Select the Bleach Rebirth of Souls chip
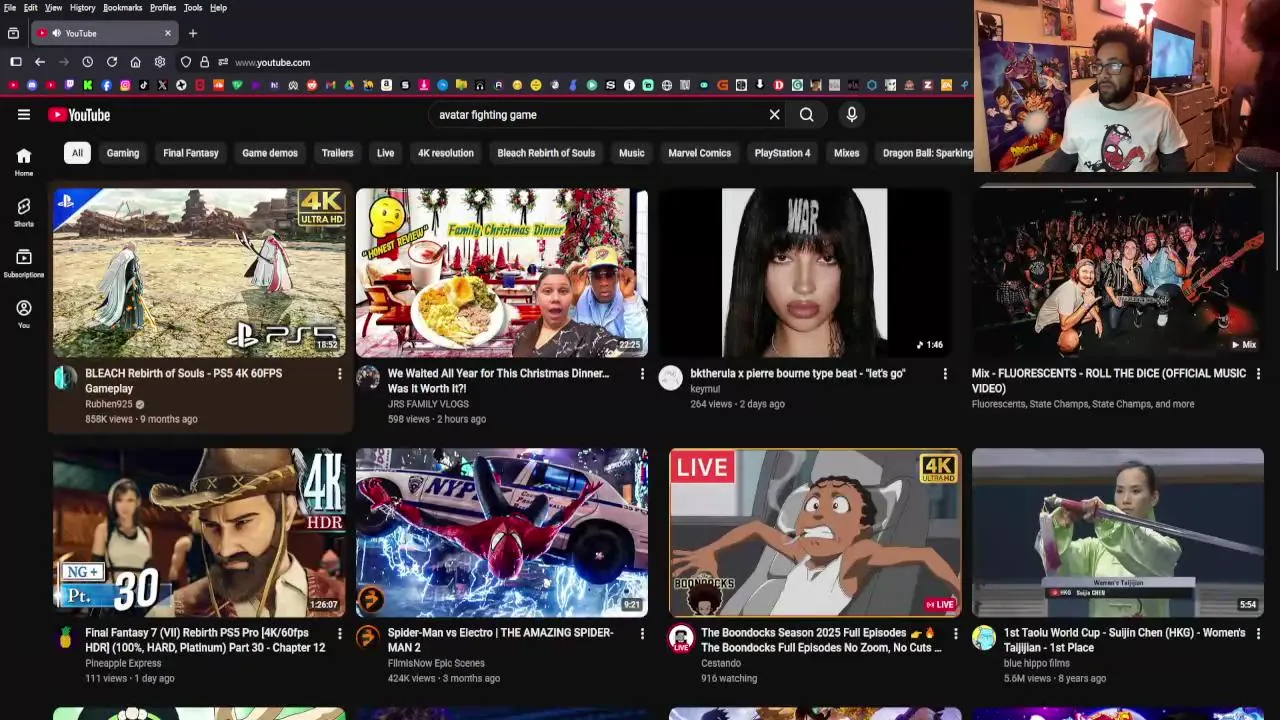Screen dimensions: 1280x720 click(x=546, y=153)
